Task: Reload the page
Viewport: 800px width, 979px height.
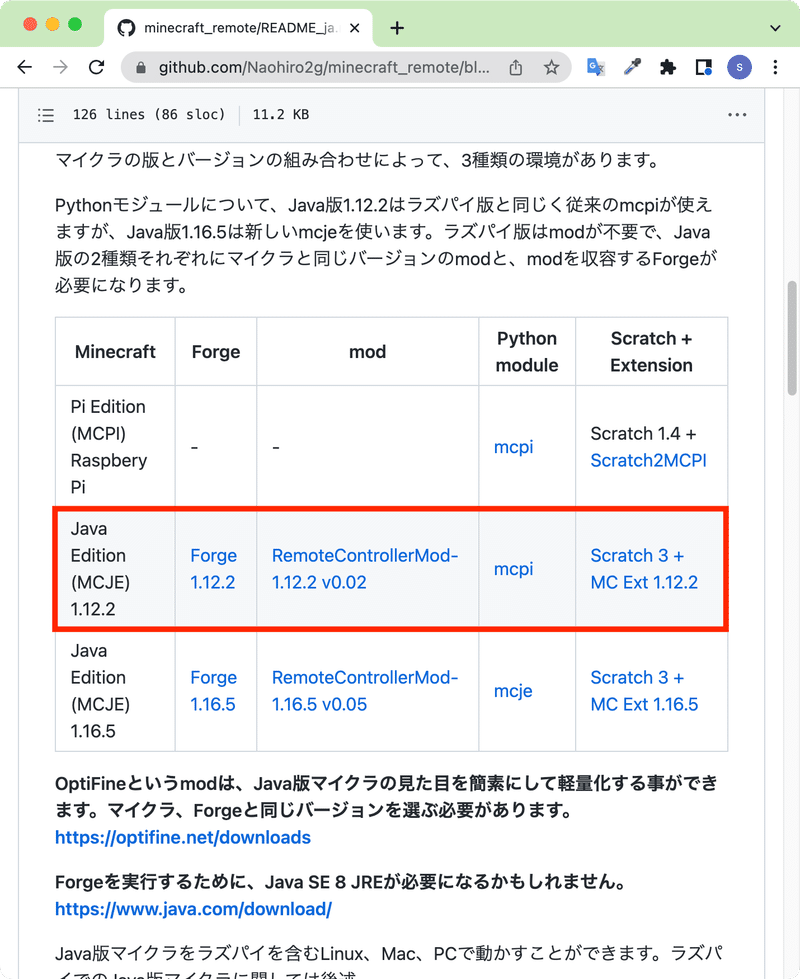Action: [97, 67]
